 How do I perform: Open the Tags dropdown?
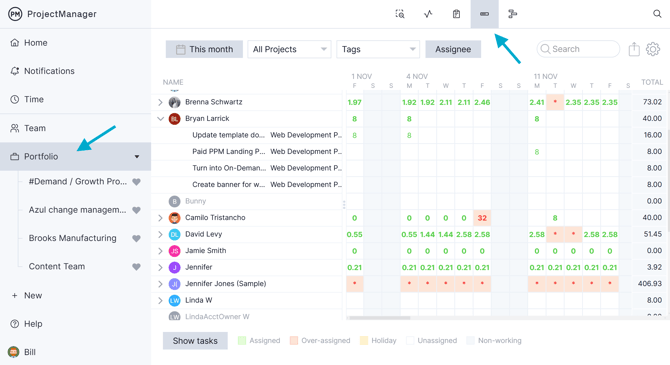pos(378,49)
